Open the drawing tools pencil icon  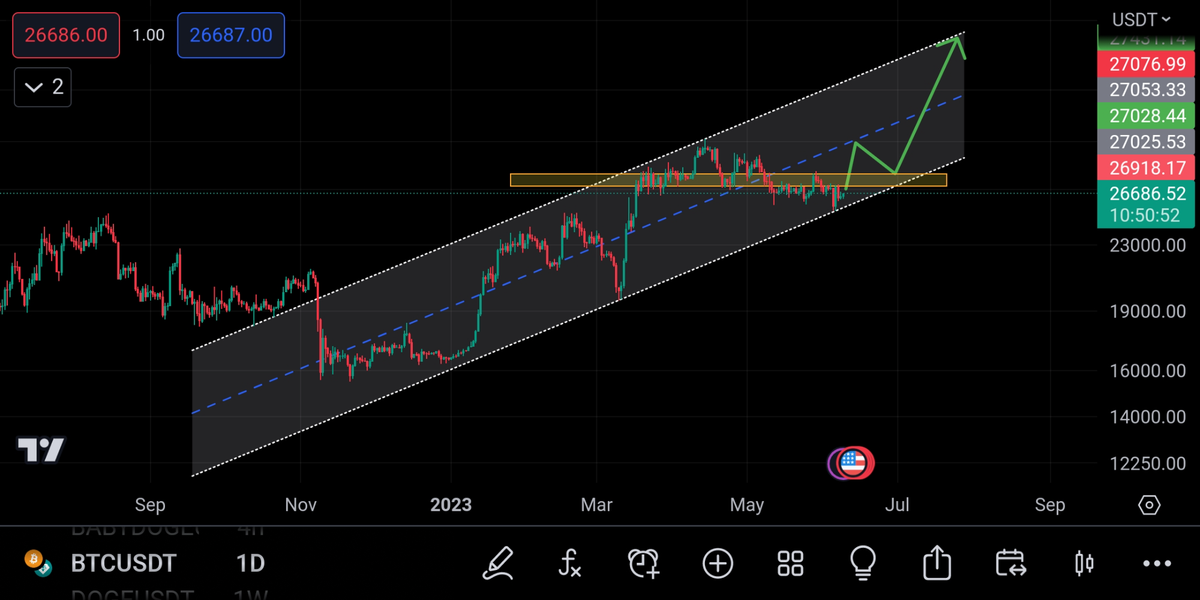(498, 564)
